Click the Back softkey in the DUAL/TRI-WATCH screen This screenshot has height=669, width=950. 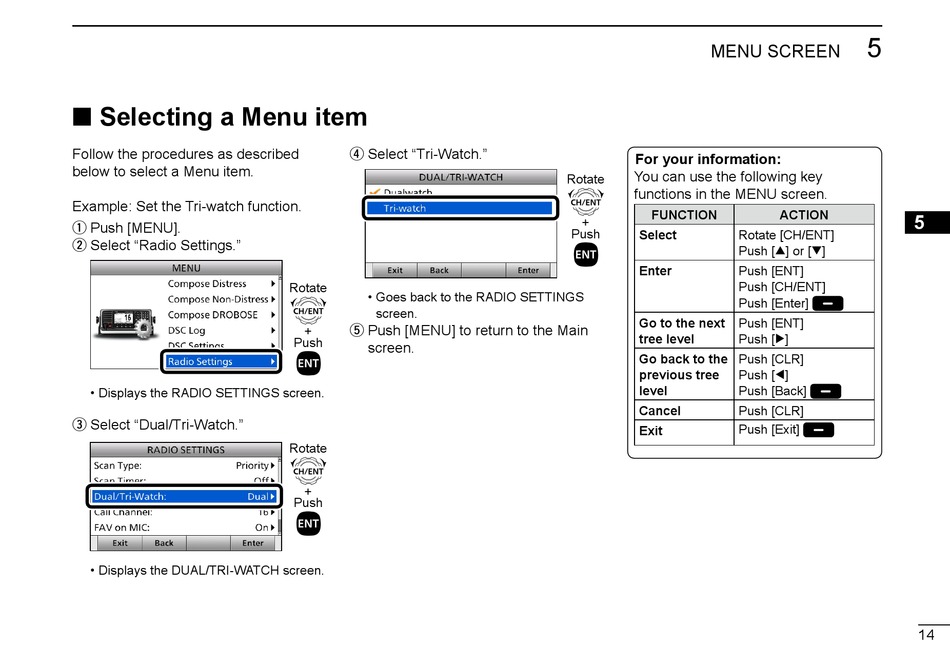(x=439, y=270)
